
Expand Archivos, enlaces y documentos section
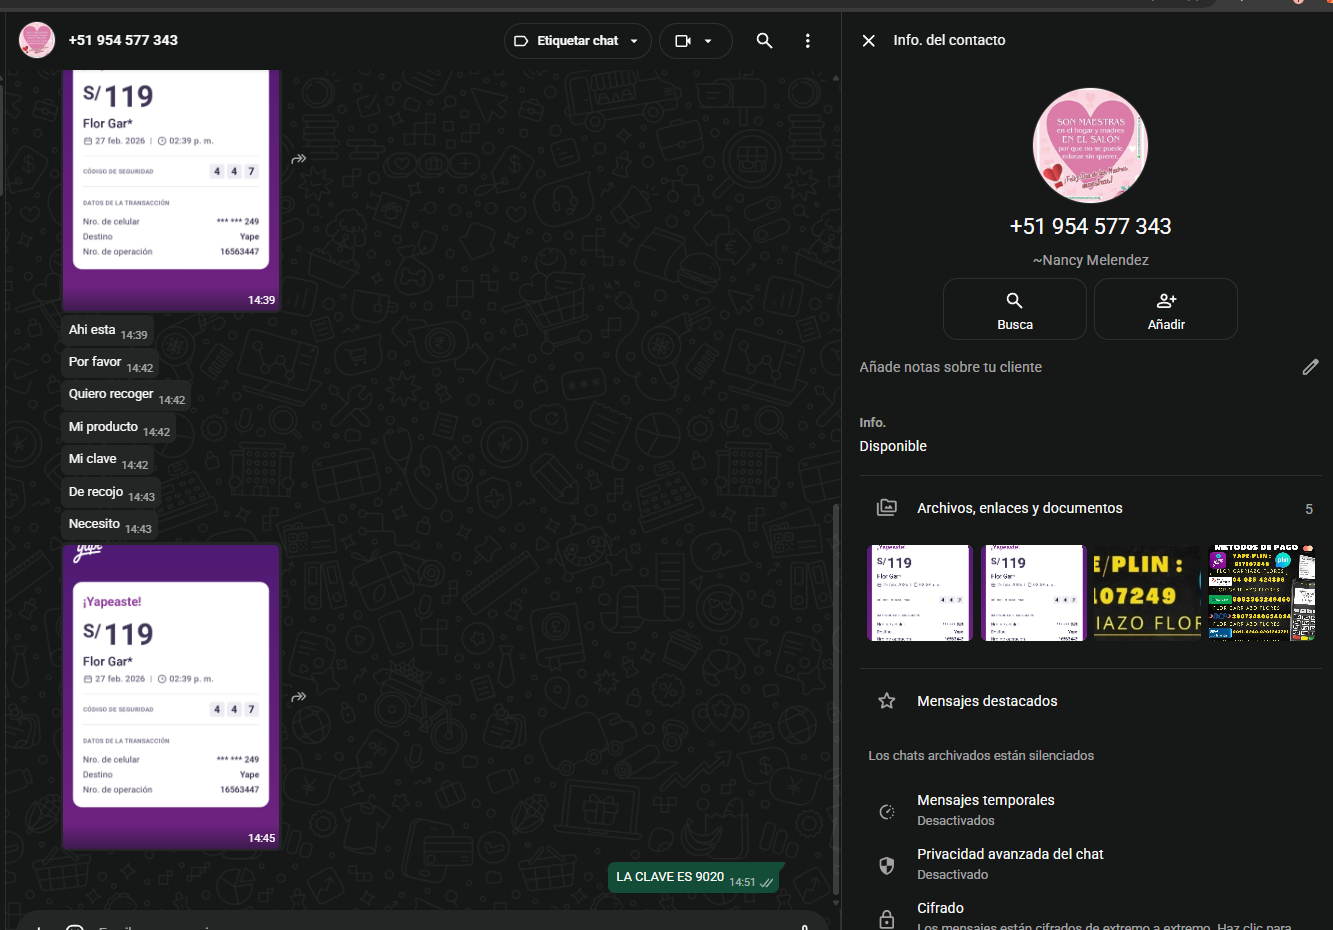pyautogui.click(x=1019, y=508)
